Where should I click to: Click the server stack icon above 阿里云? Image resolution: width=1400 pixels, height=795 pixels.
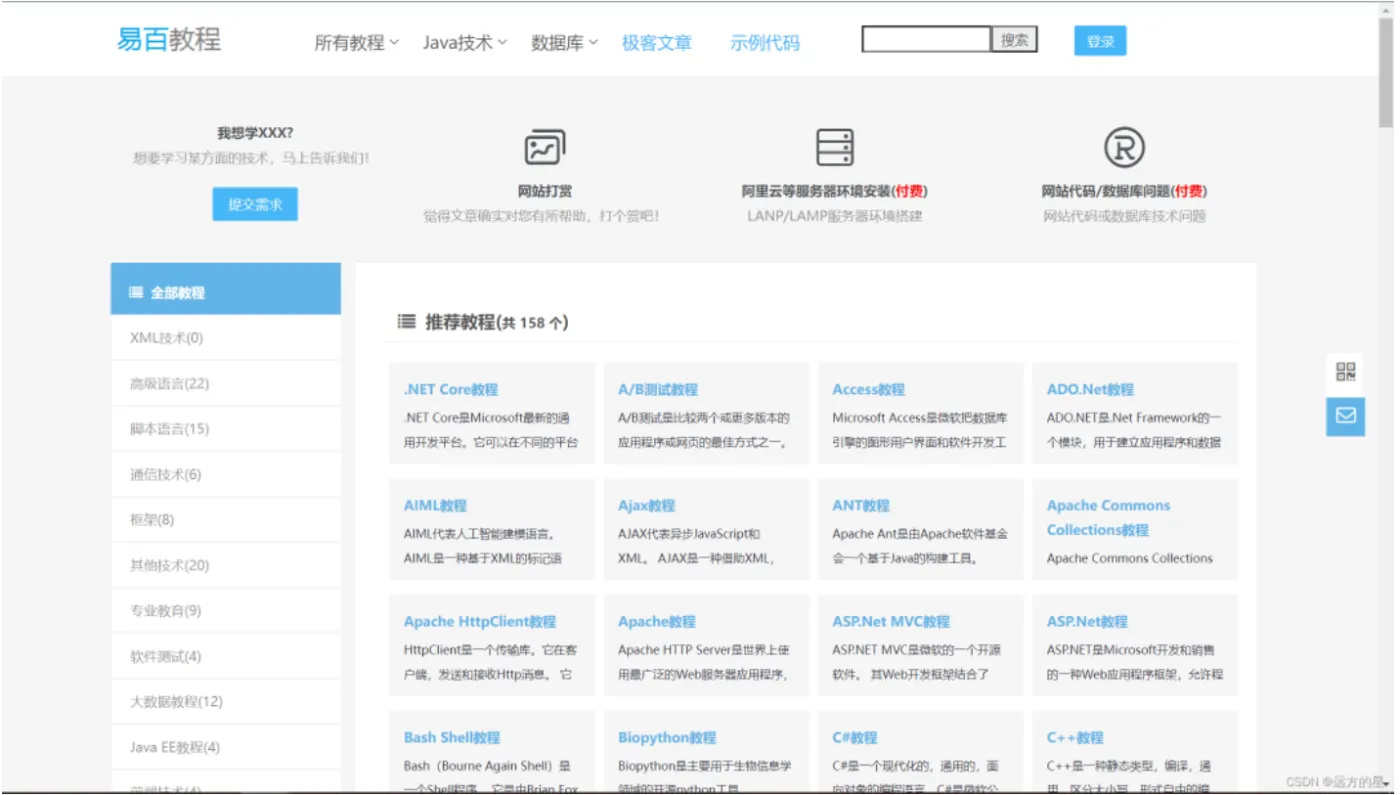point(834,147)
